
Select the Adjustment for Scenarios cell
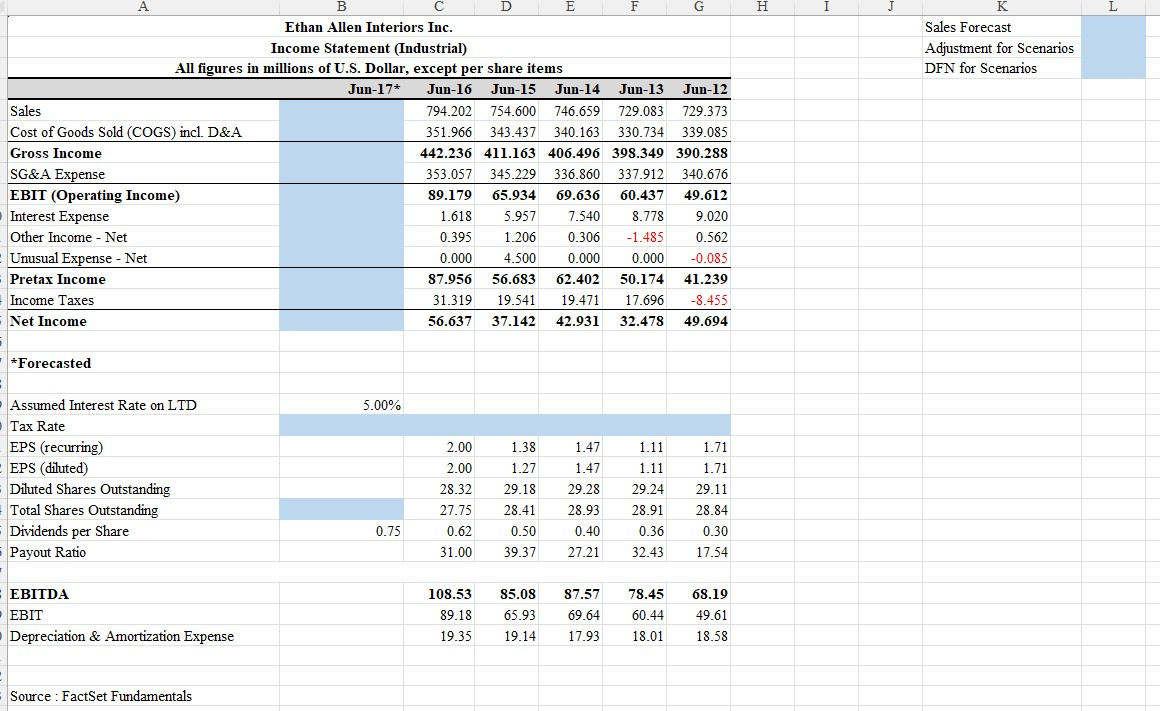(997, 47)
